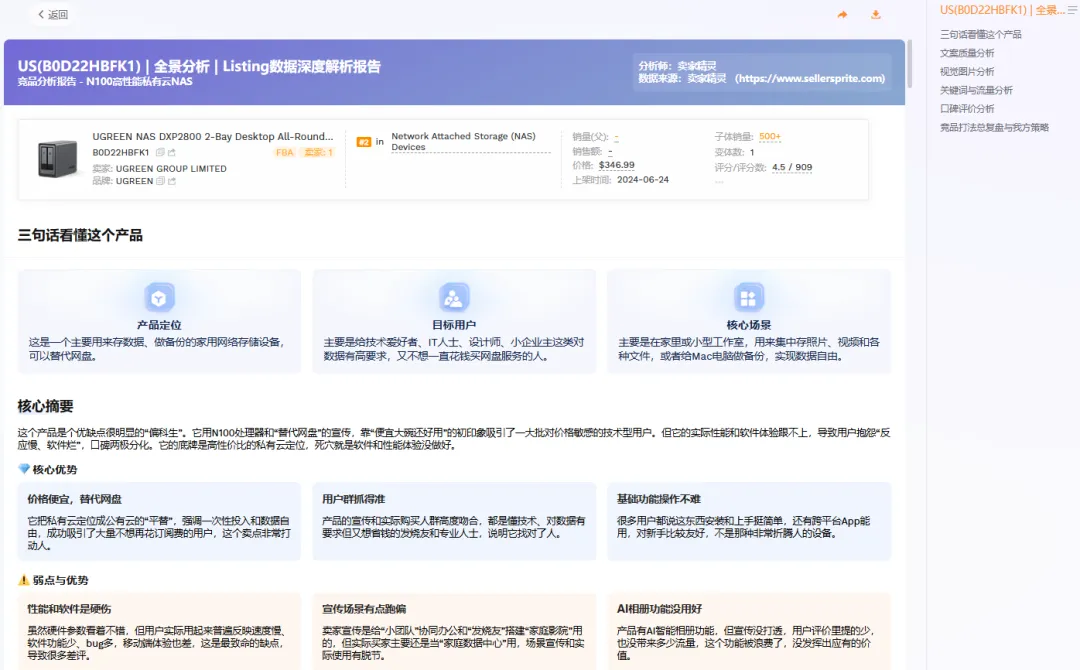Click the 产品定位 cube icon

pos(159,297)
